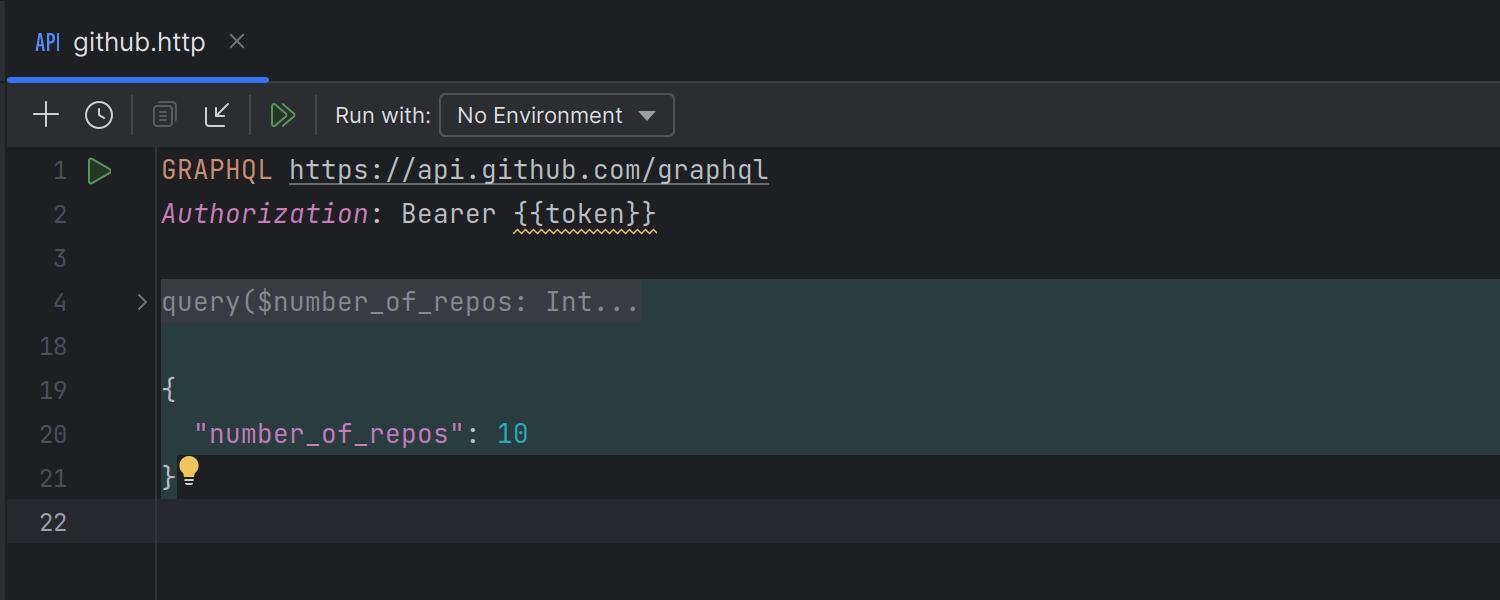Click the stacked documents toolbar icon
Screen dimensions: 1500x600
tap(165, 115)
